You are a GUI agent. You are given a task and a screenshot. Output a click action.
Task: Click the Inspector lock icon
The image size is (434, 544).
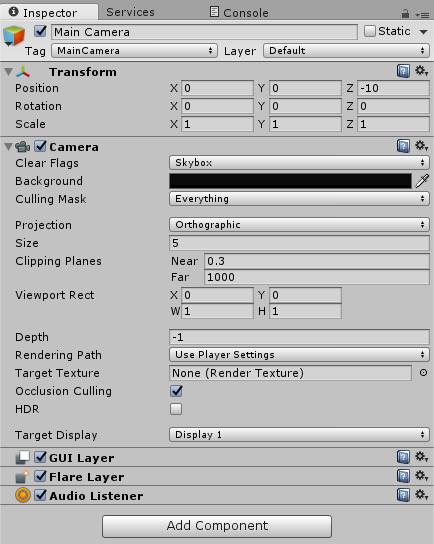pos(405,14)
